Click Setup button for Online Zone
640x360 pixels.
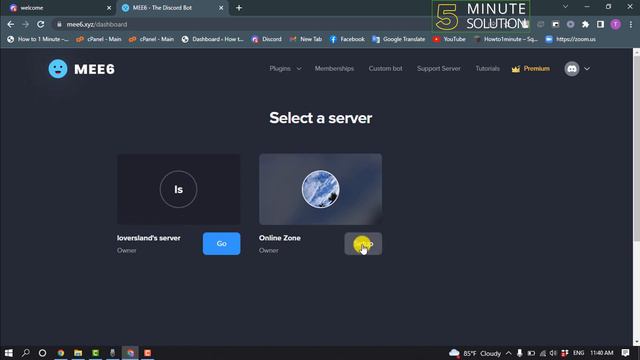pyautogui.click(x=363, y=244)
